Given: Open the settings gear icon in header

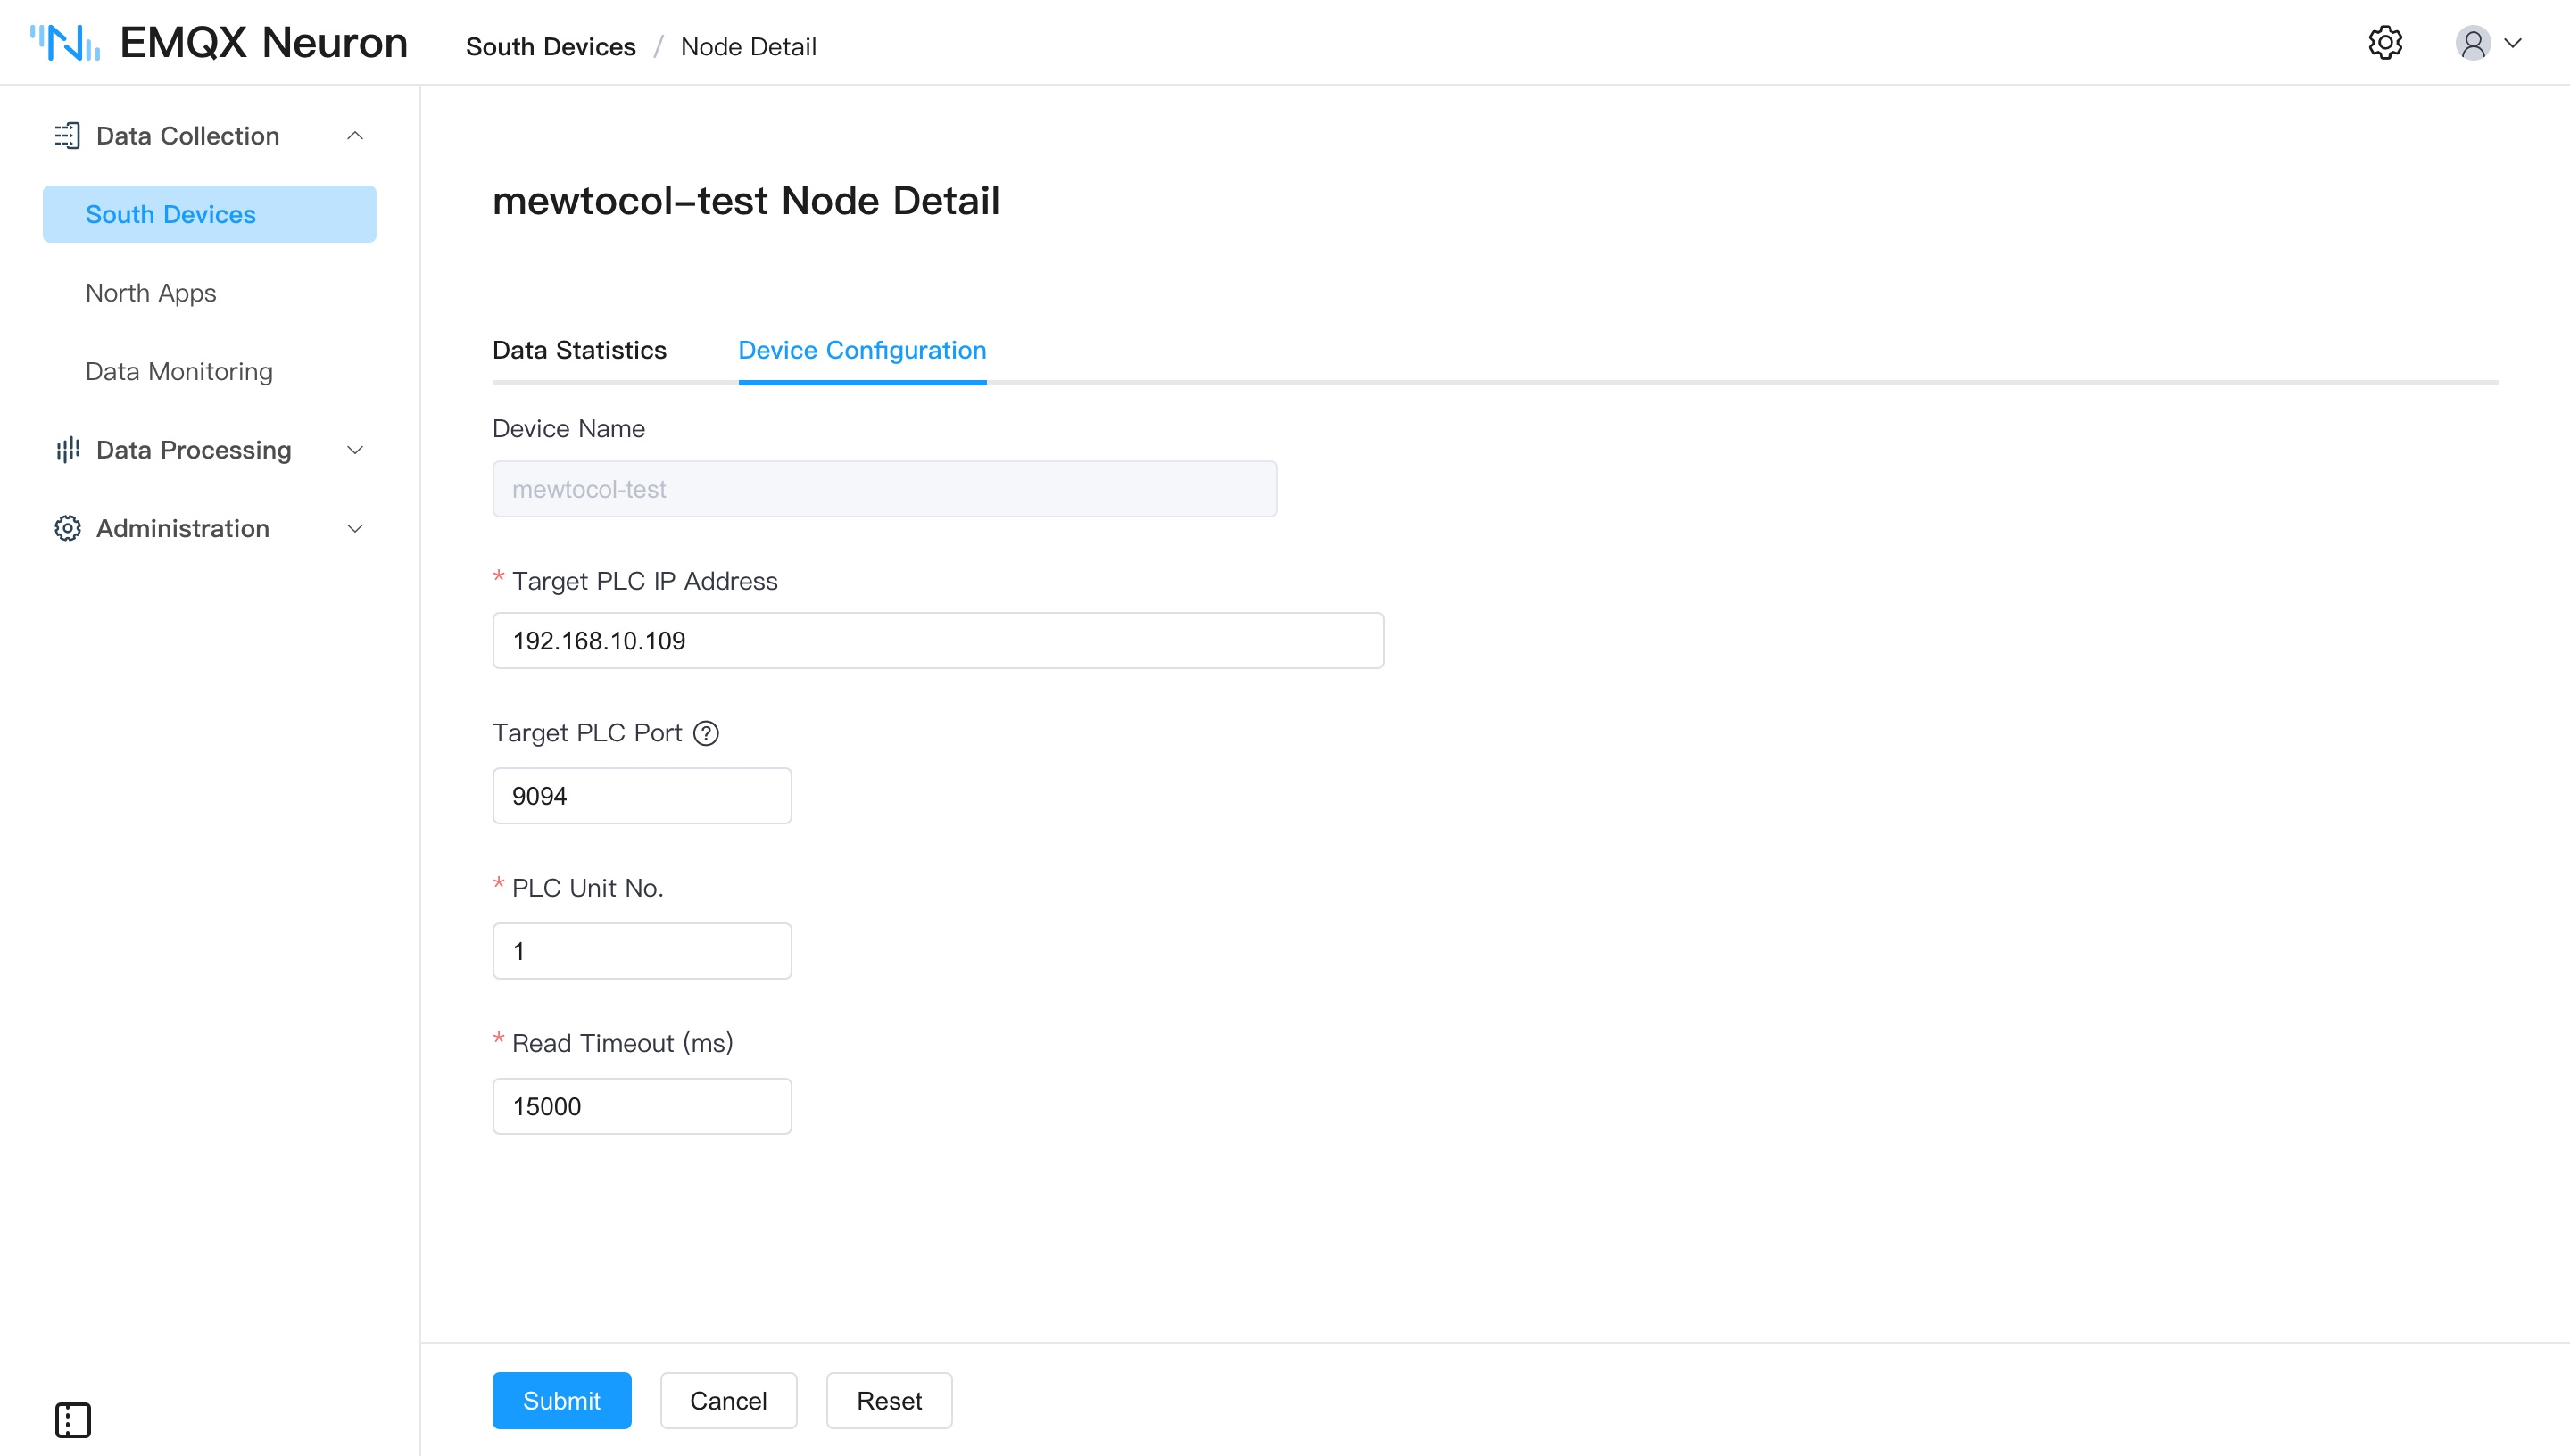Looking at the screenshot, I should pos(2385,43).
